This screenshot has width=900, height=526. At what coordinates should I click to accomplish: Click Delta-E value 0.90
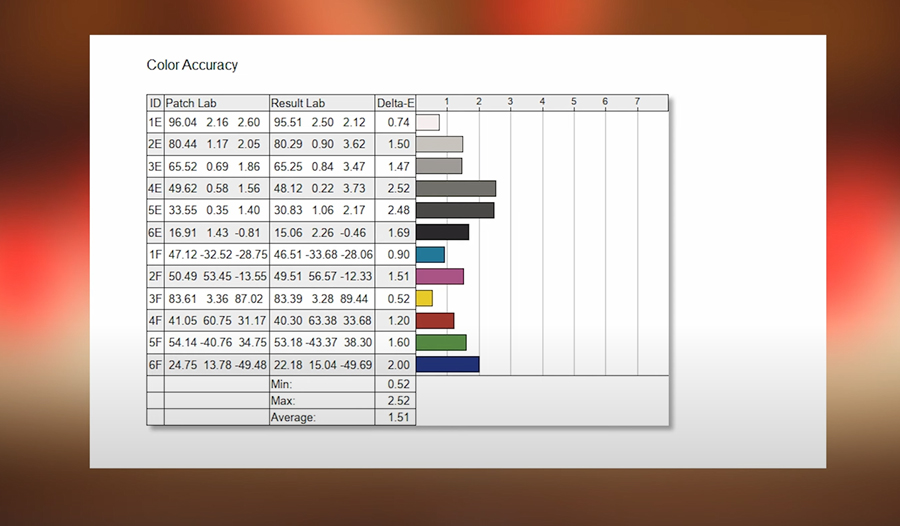(398, 254)
